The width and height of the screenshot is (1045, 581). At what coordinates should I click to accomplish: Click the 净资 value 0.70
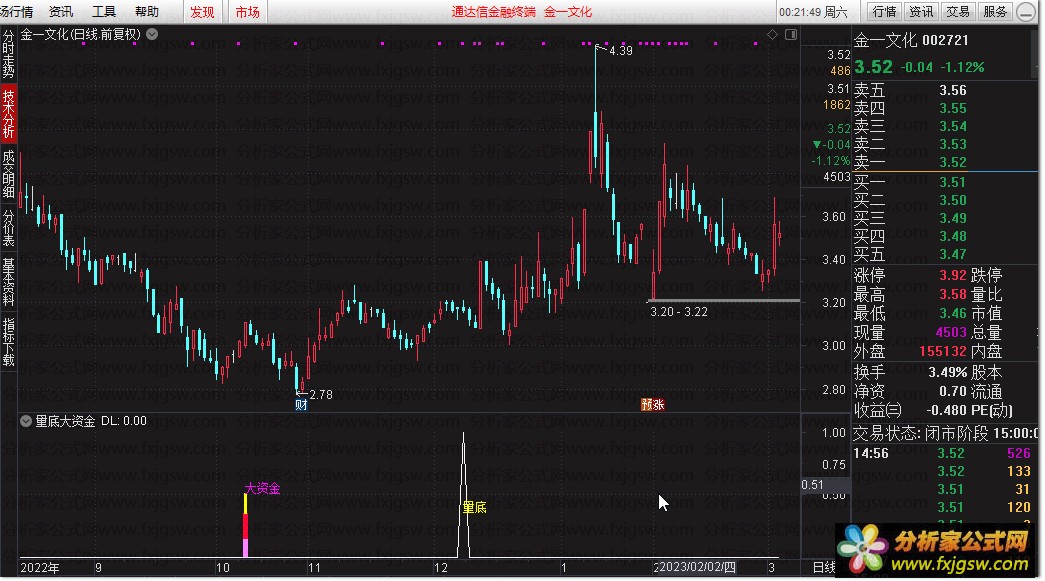pyautogui.click(x=953, y=391)
